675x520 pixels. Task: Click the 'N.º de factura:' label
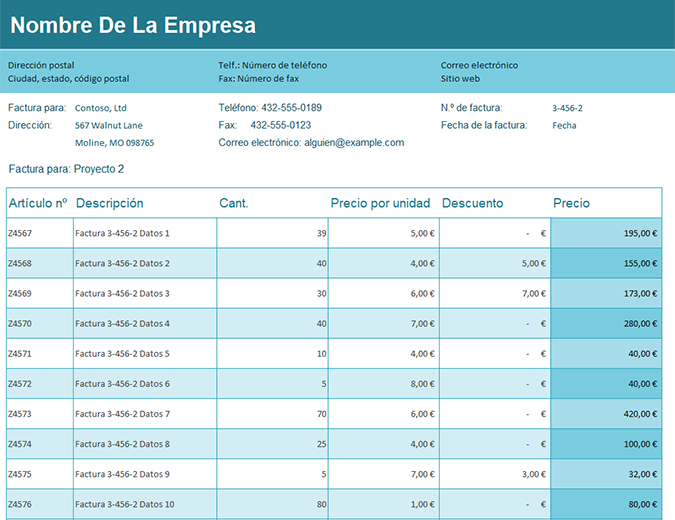point(471,108)
